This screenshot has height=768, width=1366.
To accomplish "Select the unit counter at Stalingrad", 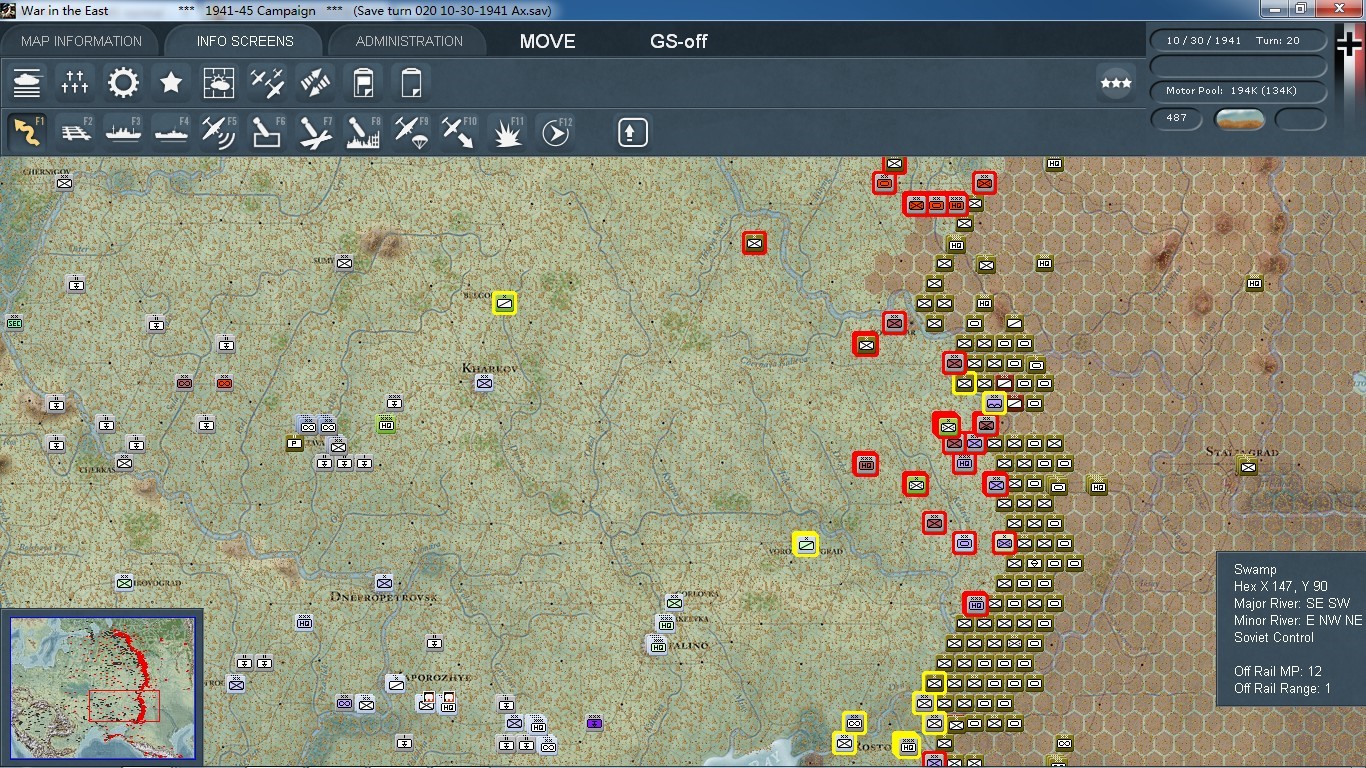I will click(1248, 466).
